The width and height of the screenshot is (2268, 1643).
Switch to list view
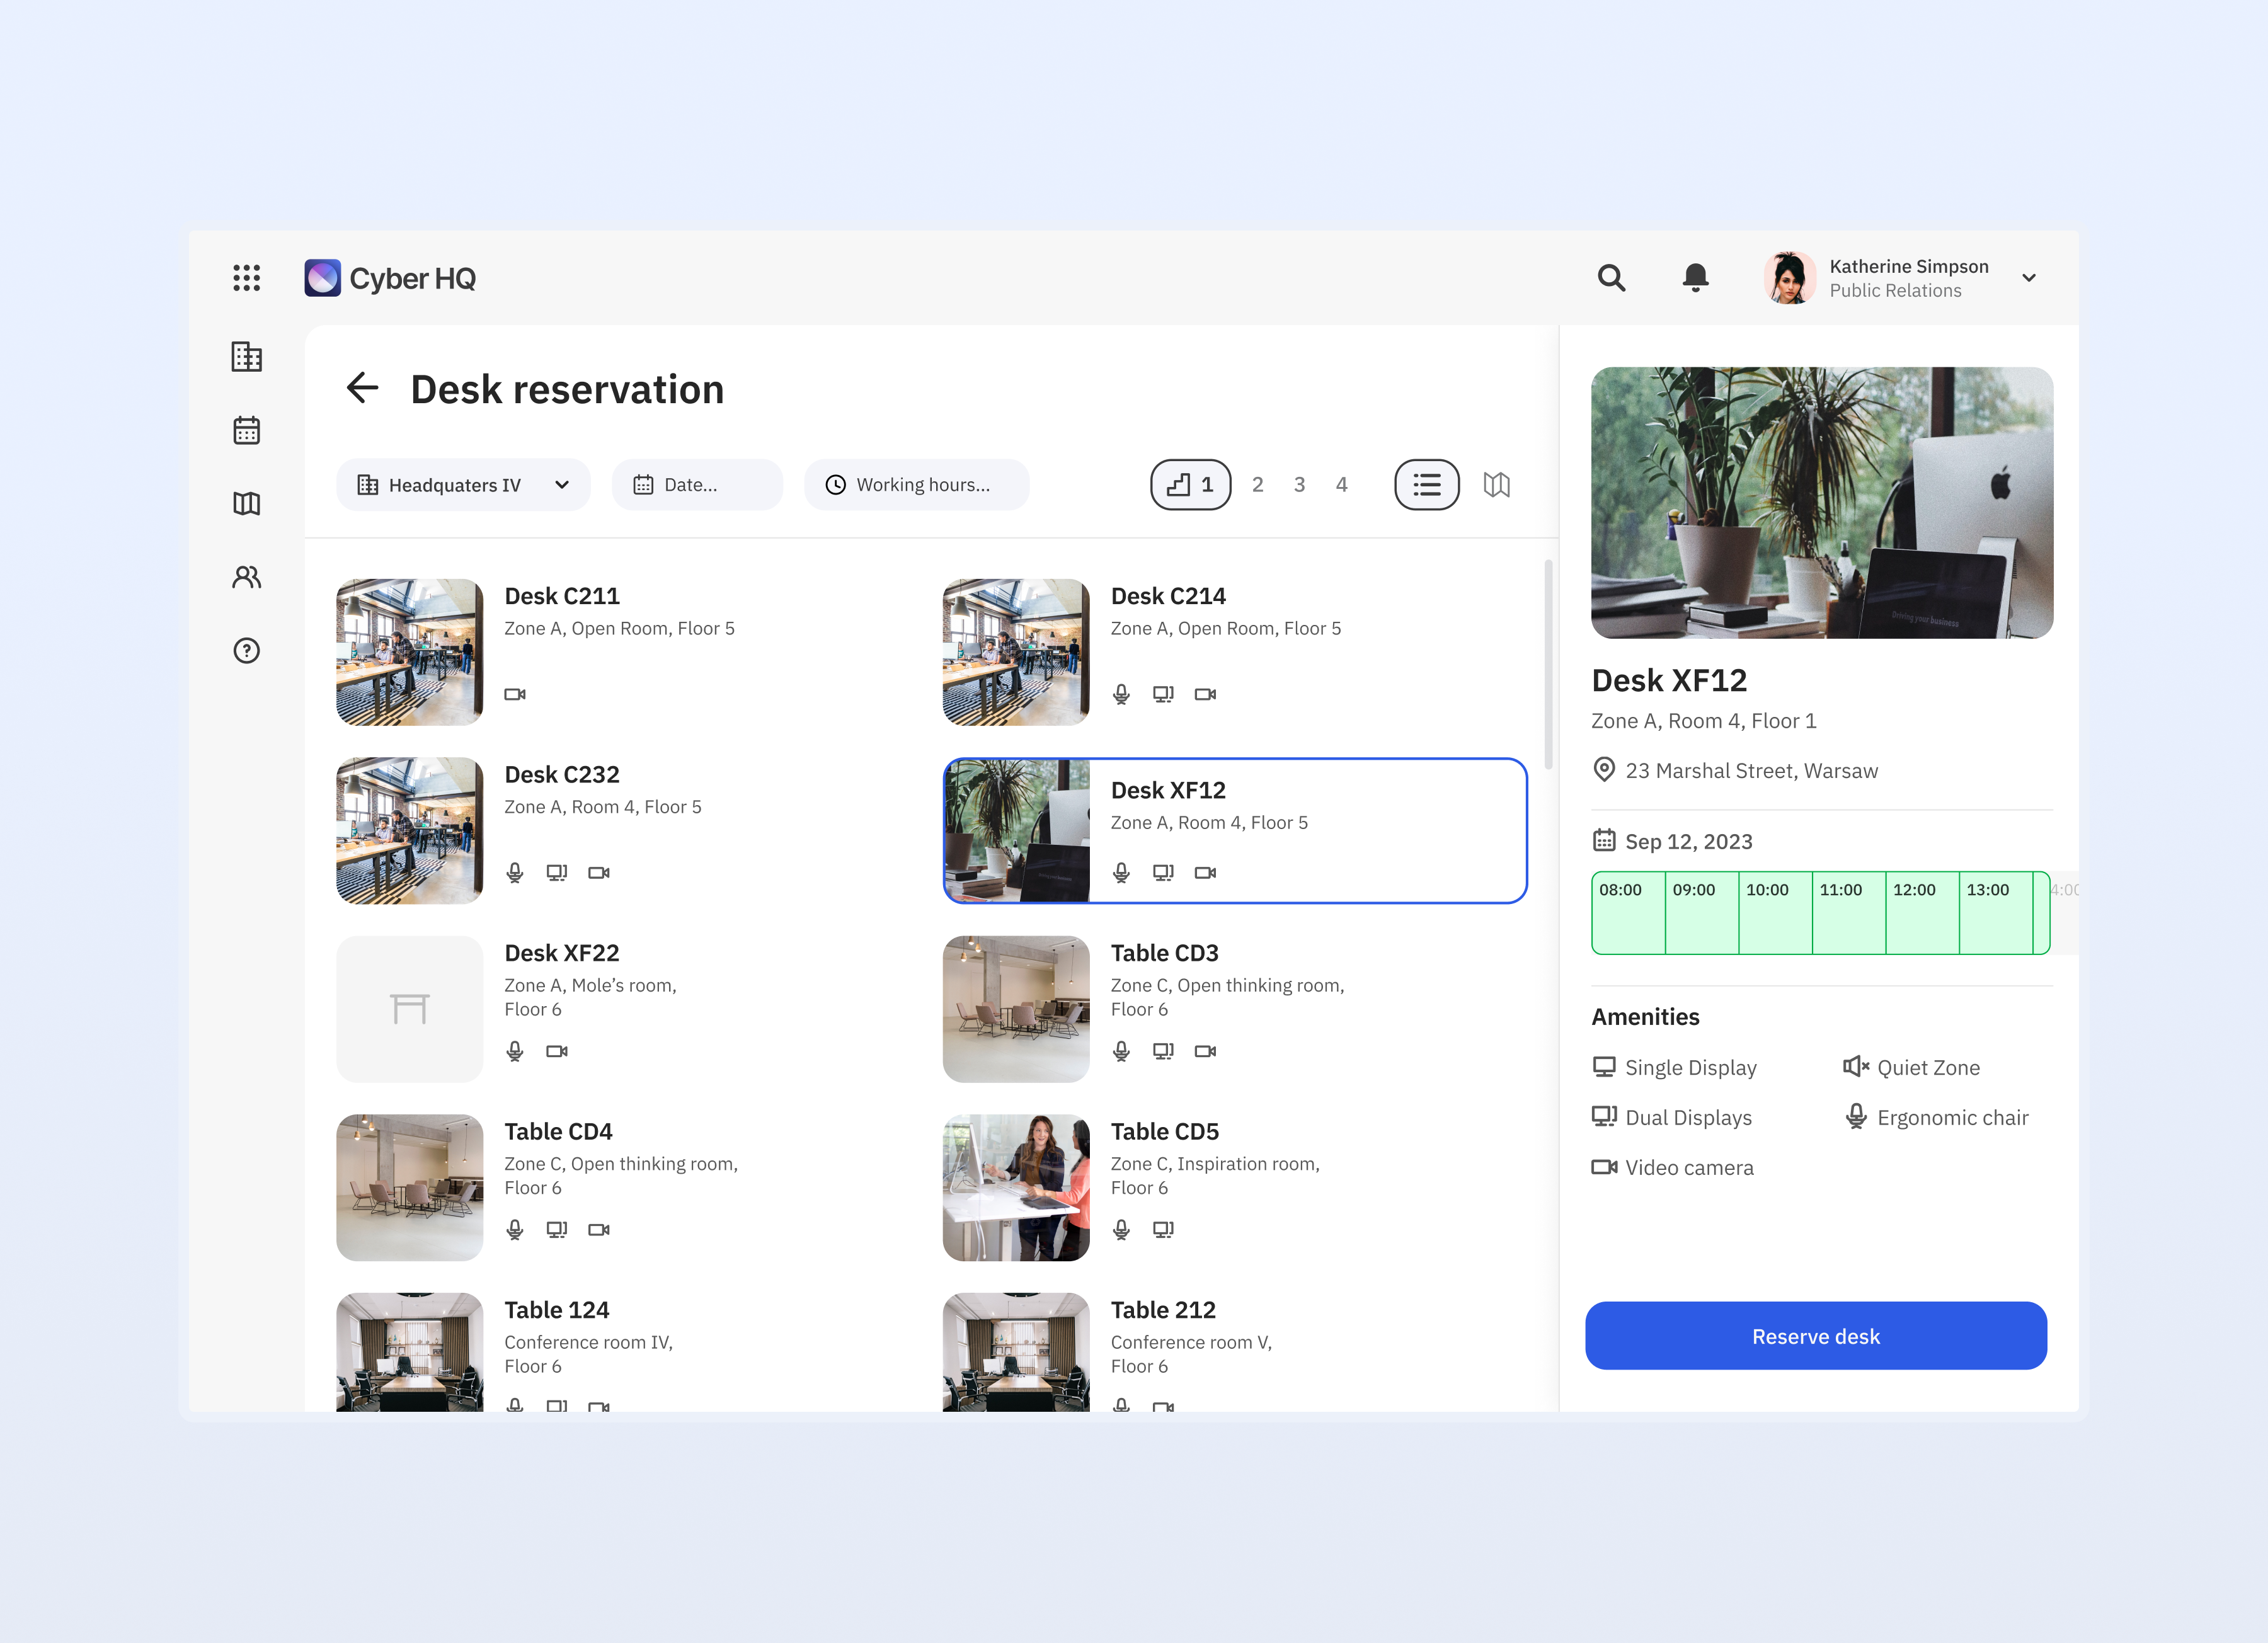click(x=1426, y=485)
